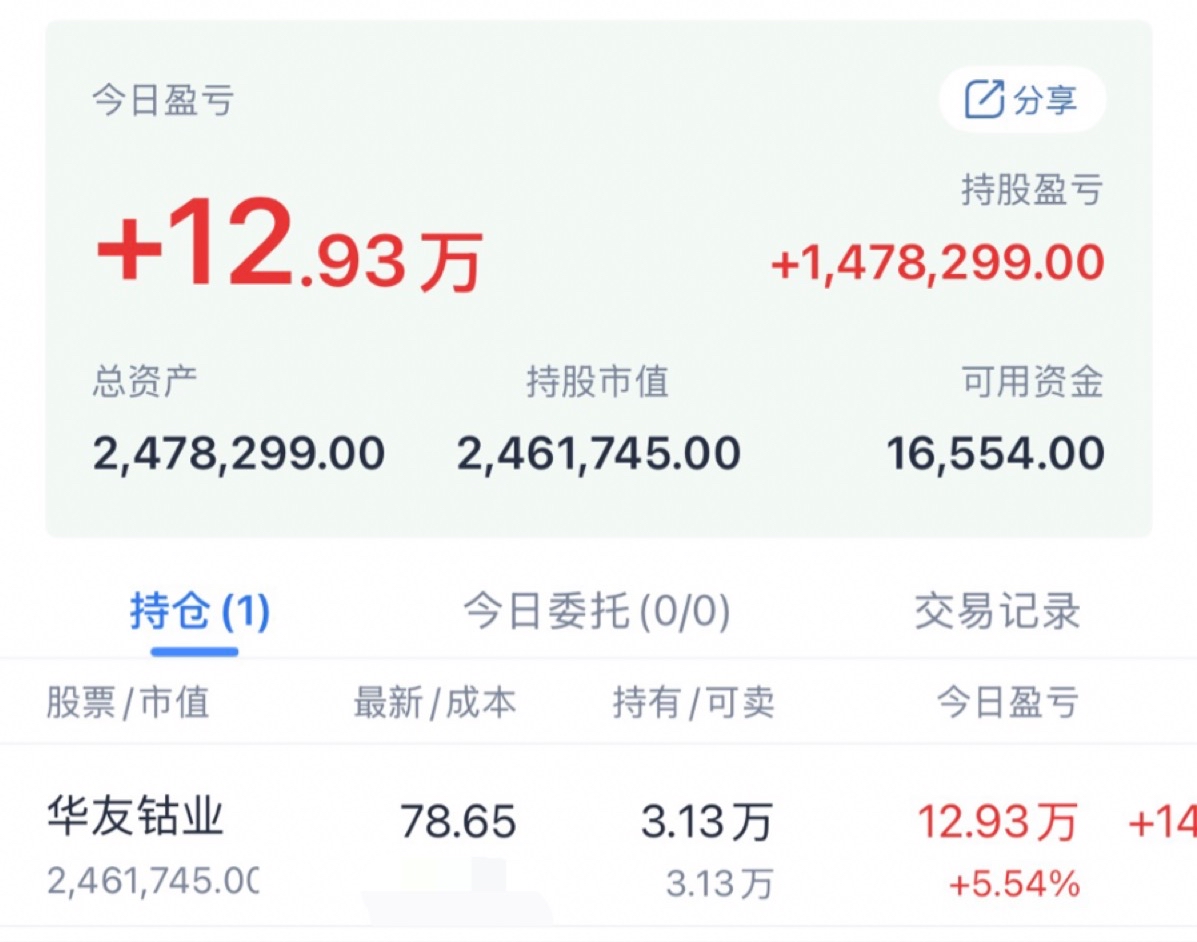Sort by 今日盈亏 column header
The width and height of the screenshot is (1197, 942).
1007,703
